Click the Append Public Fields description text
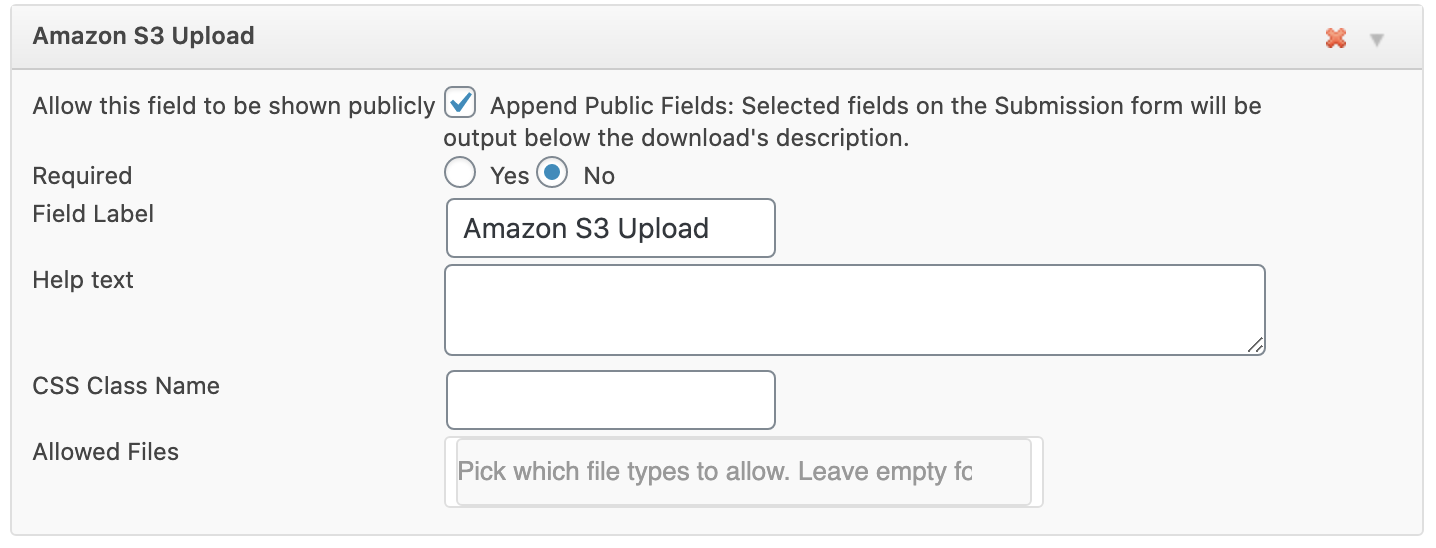 point(875,105)
